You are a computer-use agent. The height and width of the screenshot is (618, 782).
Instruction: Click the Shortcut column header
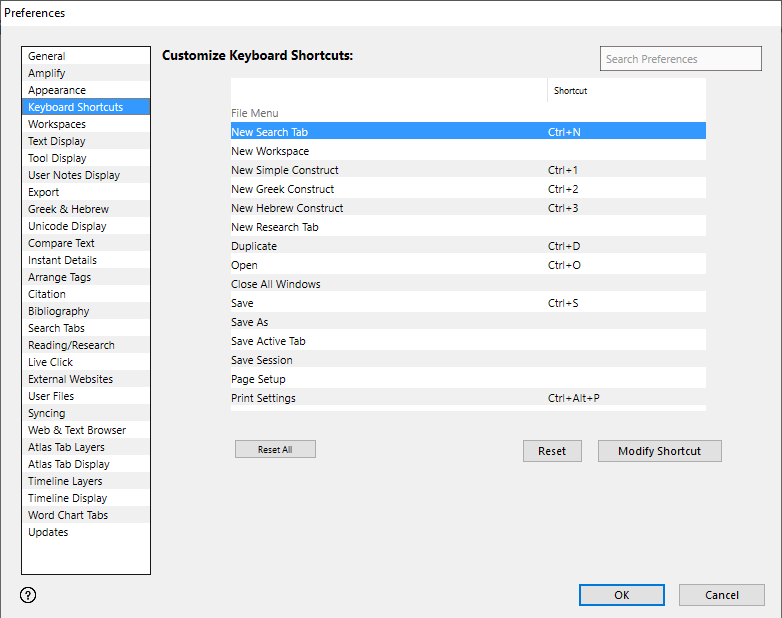pyautogui.click(x=571, y=91)
